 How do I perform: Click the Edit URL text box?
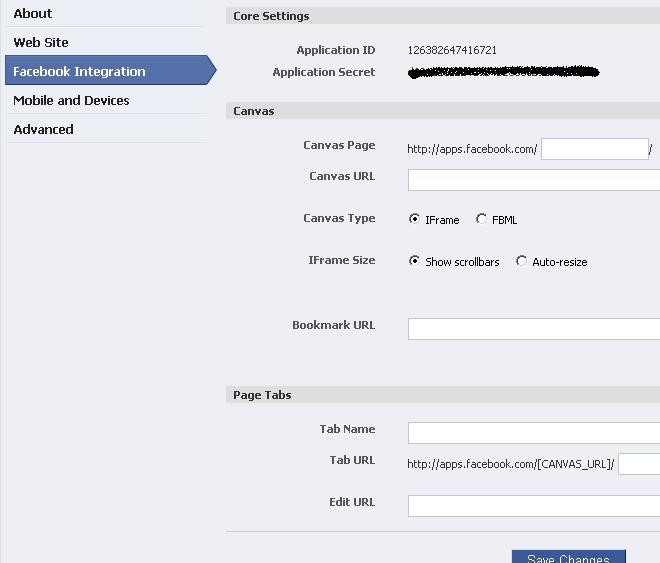534,506
